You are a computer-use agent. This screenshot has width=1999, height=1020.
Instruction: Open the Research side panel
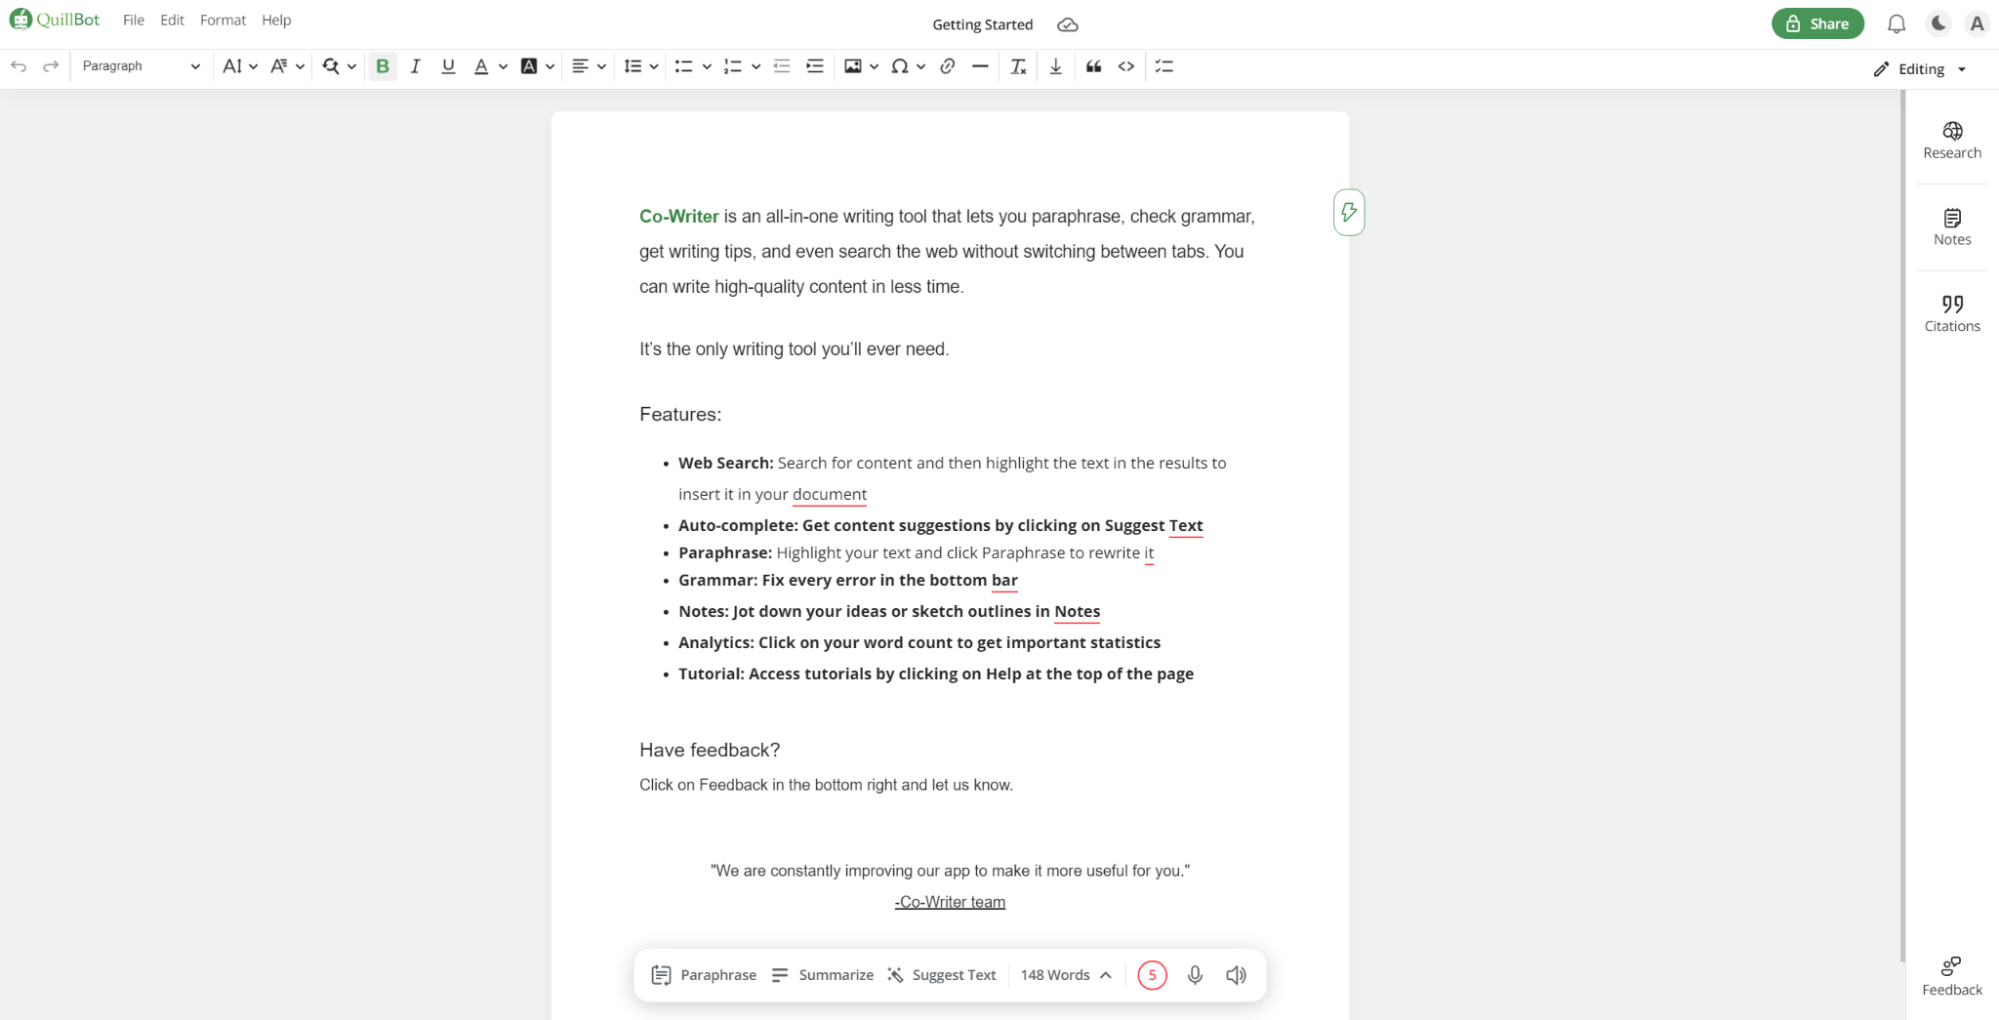coord(1952,140)
